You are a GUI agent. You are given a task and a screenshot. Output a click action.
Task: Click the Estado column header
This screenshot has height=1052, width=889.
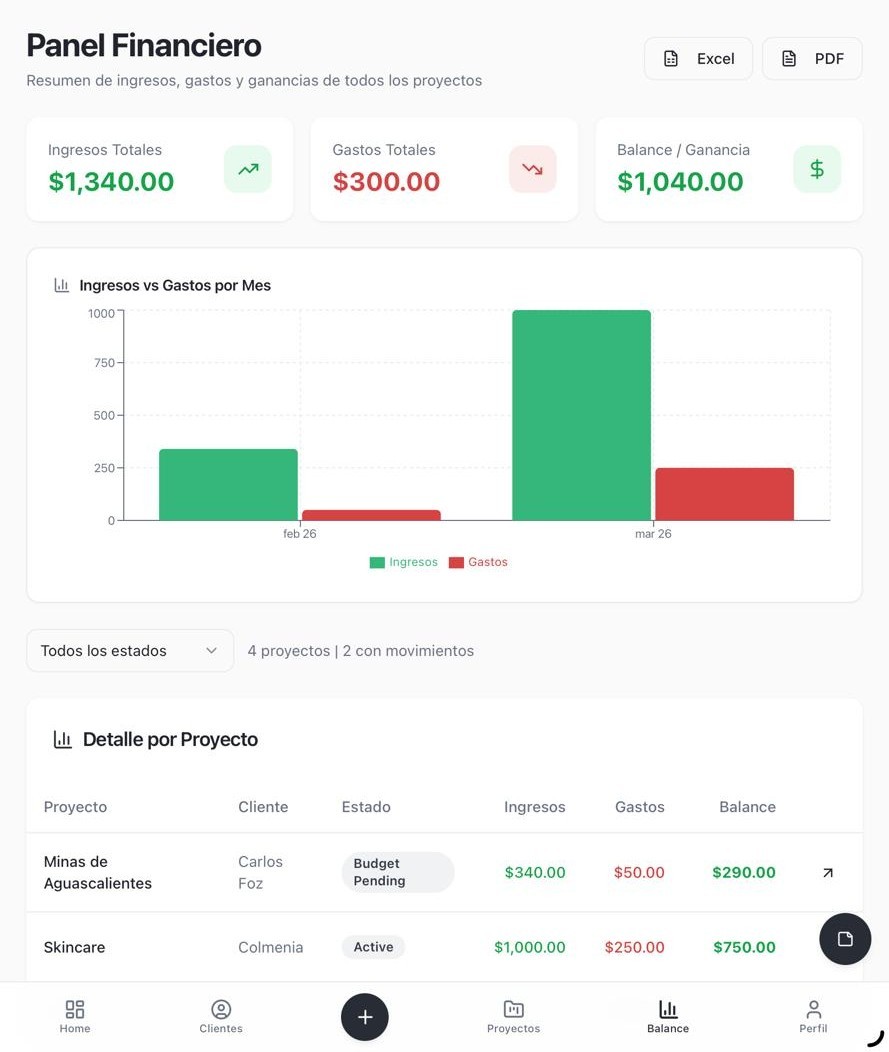[366, 807]
